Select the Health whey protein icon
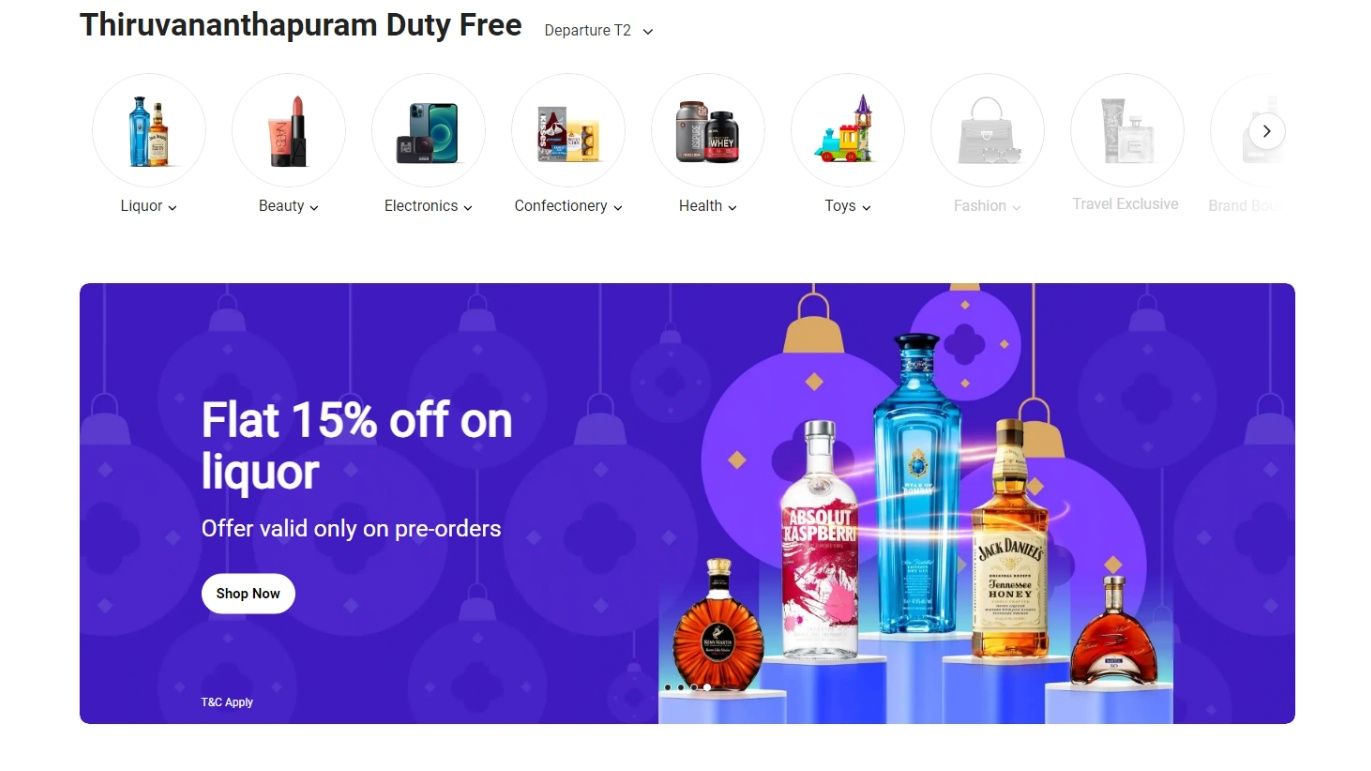Screen dimensions: 1371x771 tap(708, 131)
